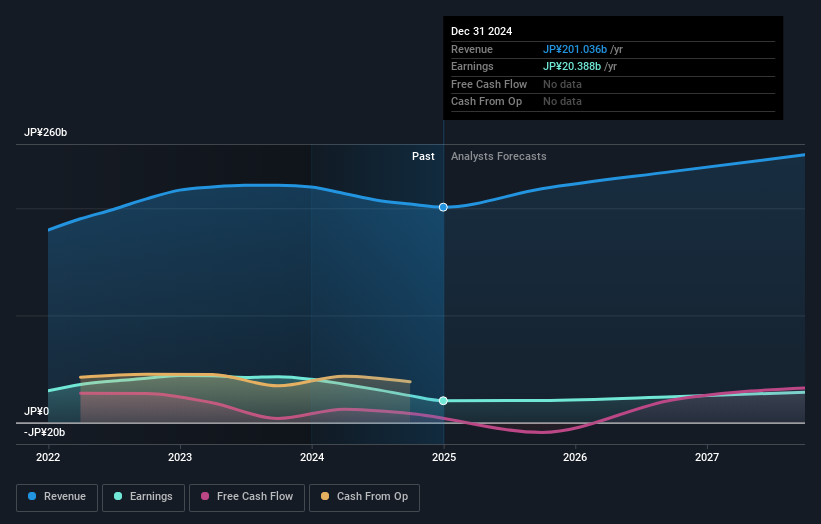Click the Dec 31 2024 tooltip date
This screenshot has width=821, height=524.
point(482,31)
